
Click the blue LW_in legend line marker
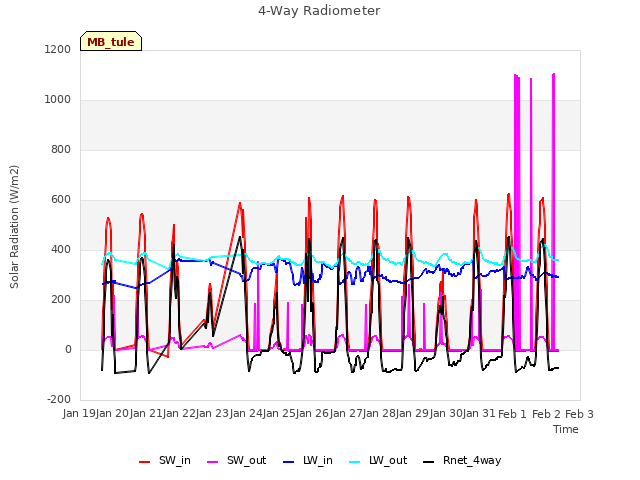(289, 462)
